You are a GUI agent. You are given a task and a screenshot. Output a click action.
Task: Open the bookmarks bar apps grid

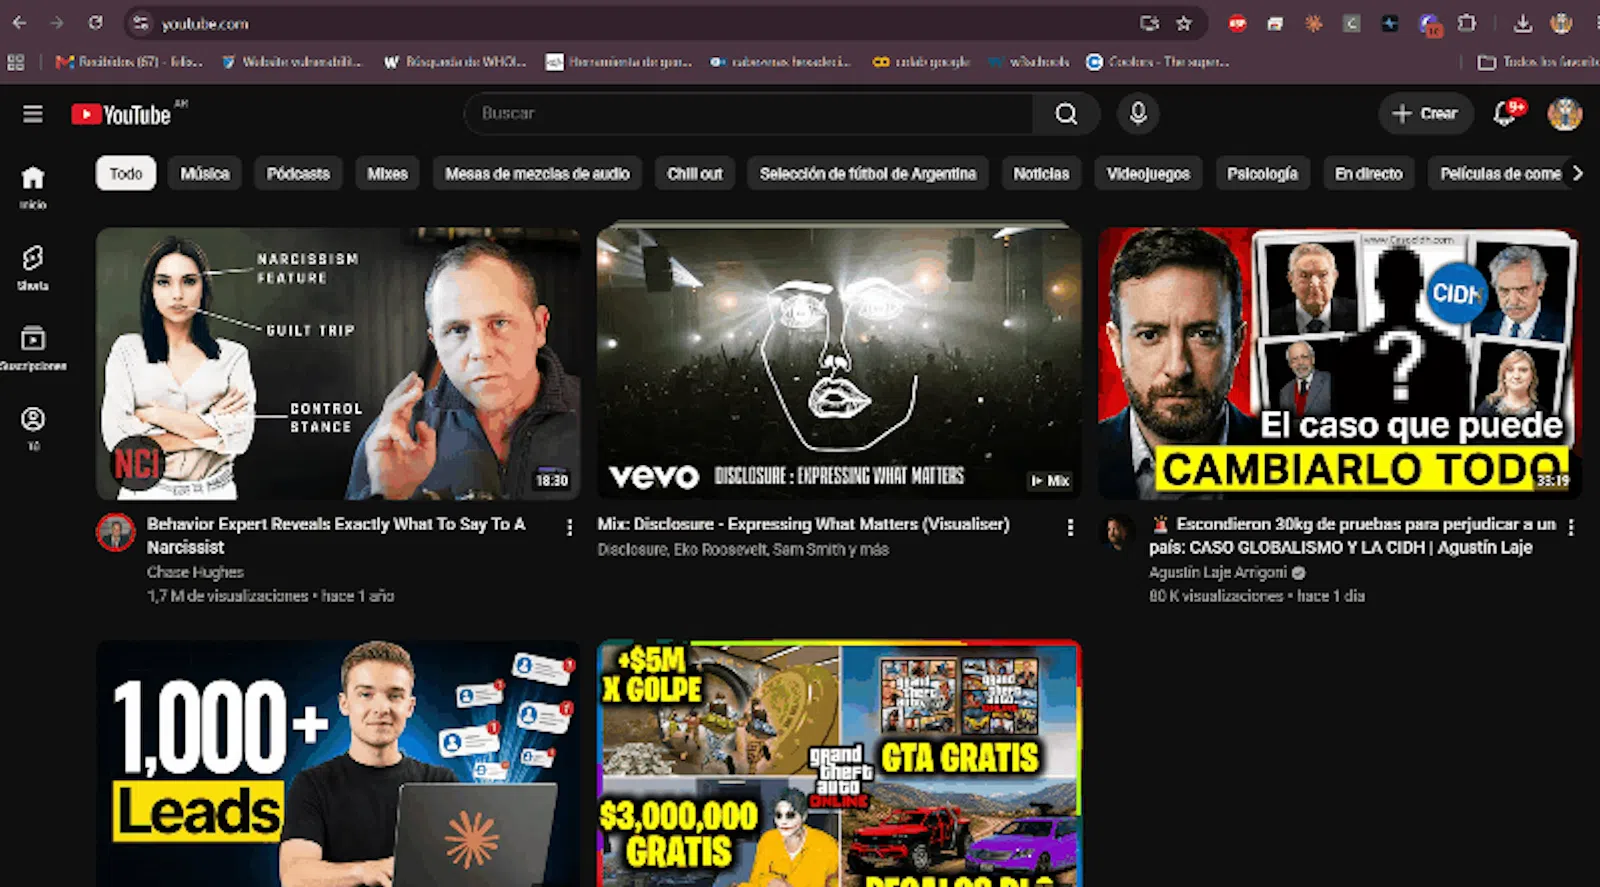[16, 62]
